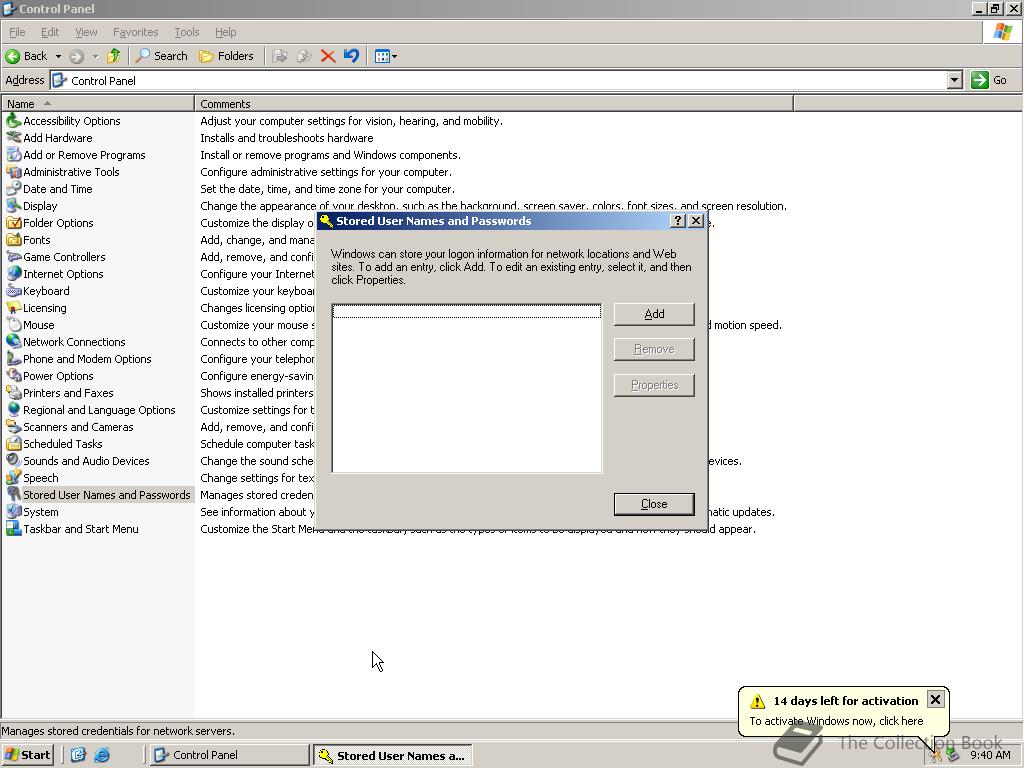Screen dimensions: 1024x768
Task: Sort by the Comments column header
Action: click(494, 103)
